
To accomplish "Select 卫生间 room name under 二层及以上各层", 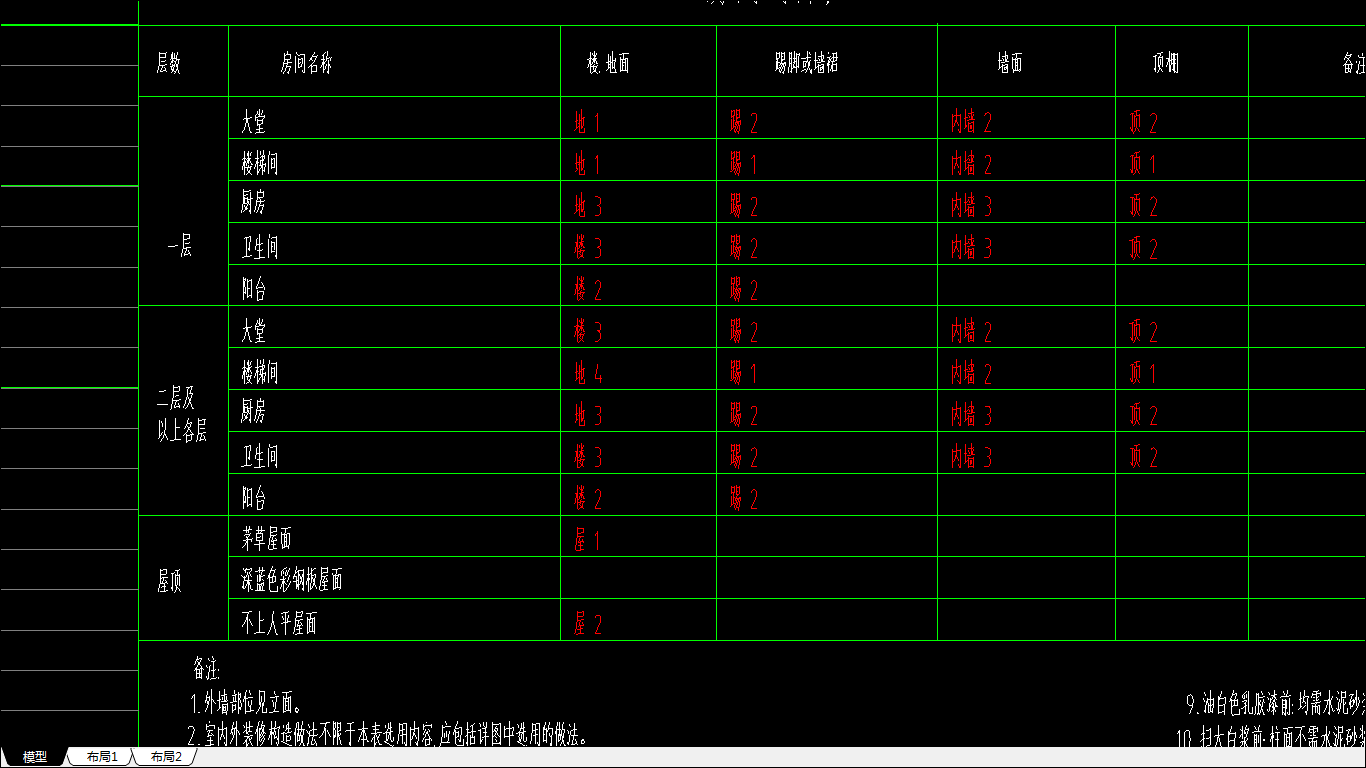I will 260,457.
